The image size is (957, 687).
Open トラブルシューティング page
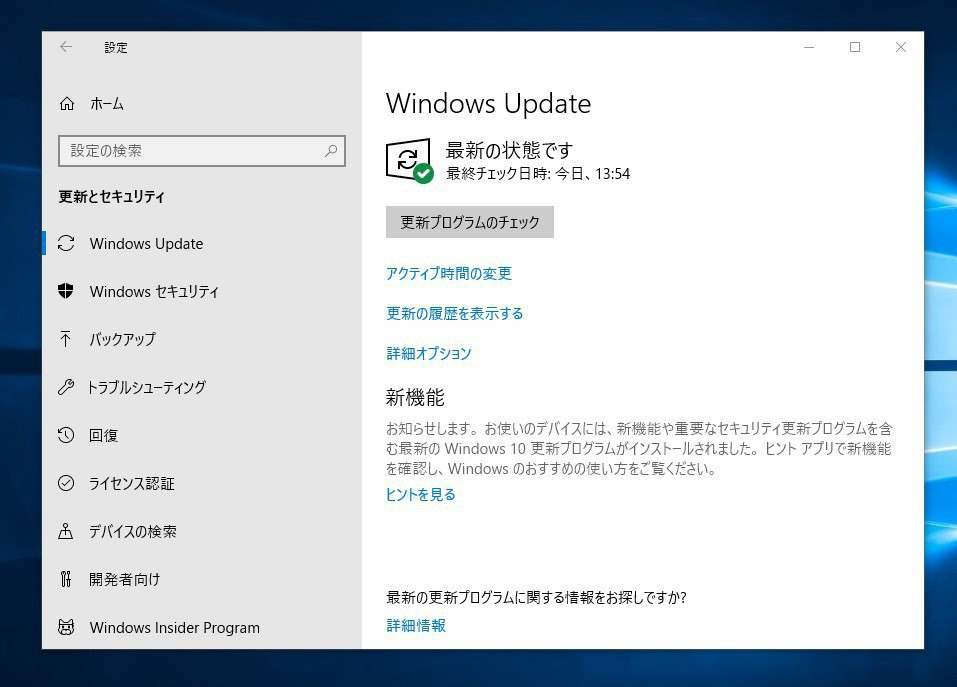(201, 387)
